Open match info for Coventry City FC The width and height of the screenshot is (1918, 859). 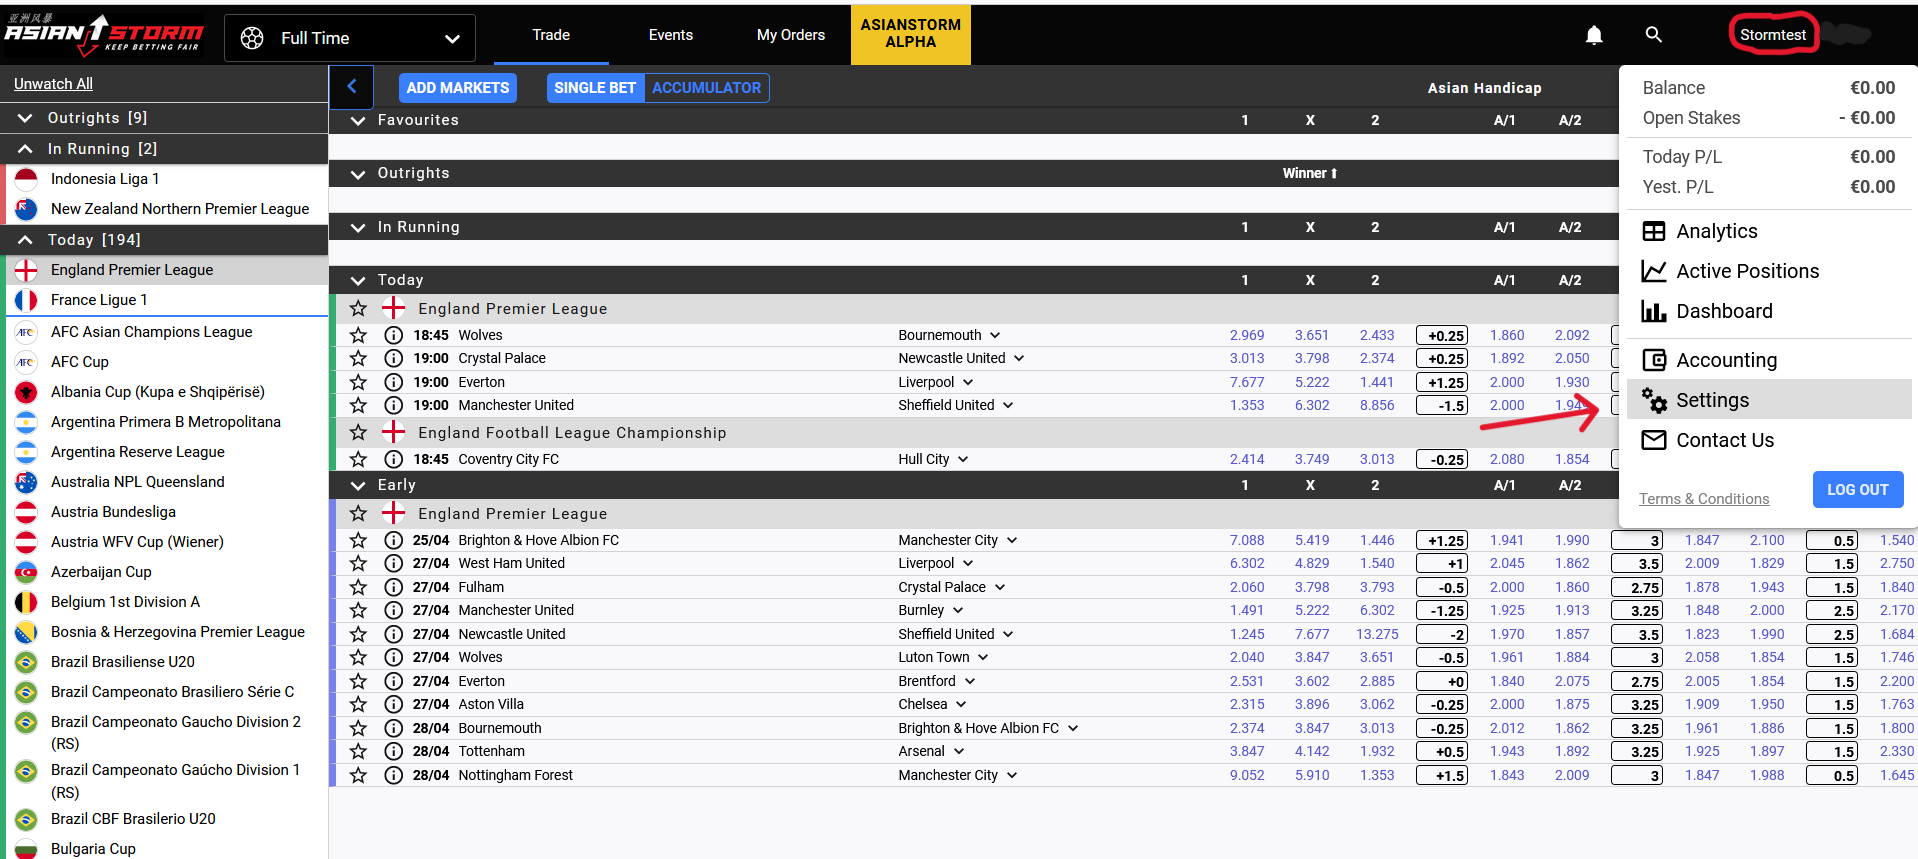pos(394,459)
